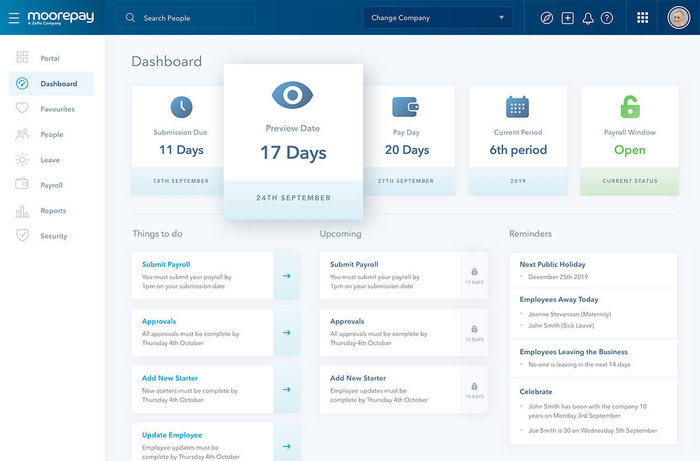This screenshot has width=700, height=461.
Task: Open the Update Employee to-do link
Action: click(x=172, y=435)
